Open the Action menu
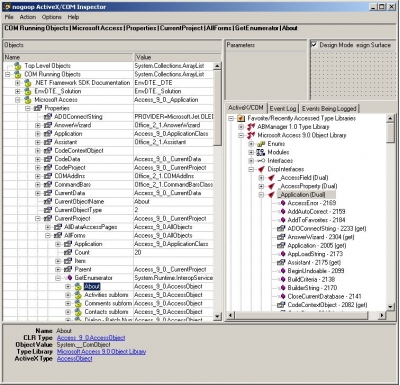 coord(28,17)
